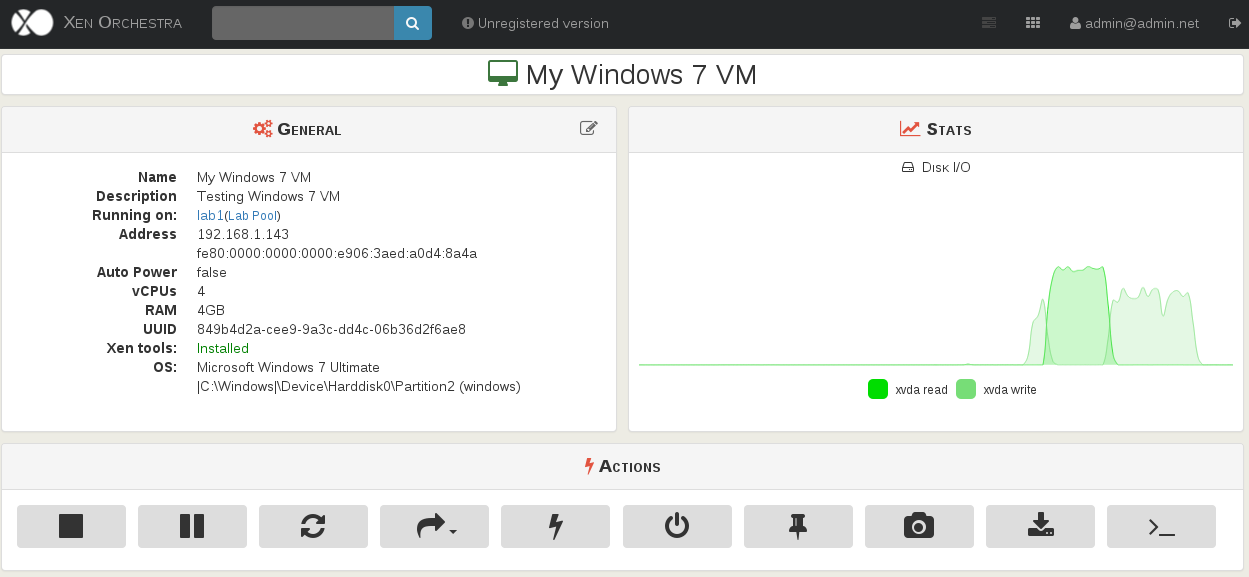The width and height of the screenshot is (1249, 577).
Task: Click the Actions lightning header icon
Action: 589,466
